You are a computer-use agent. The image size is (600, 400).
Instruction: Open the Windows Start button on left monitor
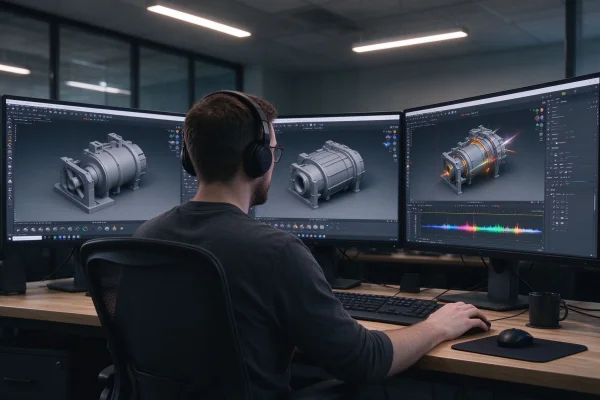pos(10,238)
